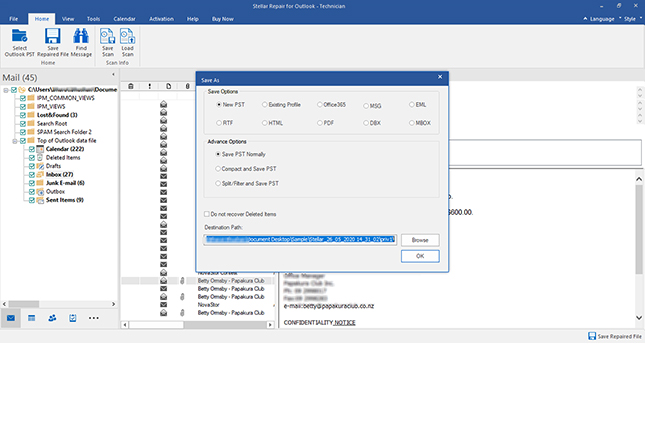Click the Drafts folder icon
The width and height of the screenshot is (645, 421).
tap(40, 166)
